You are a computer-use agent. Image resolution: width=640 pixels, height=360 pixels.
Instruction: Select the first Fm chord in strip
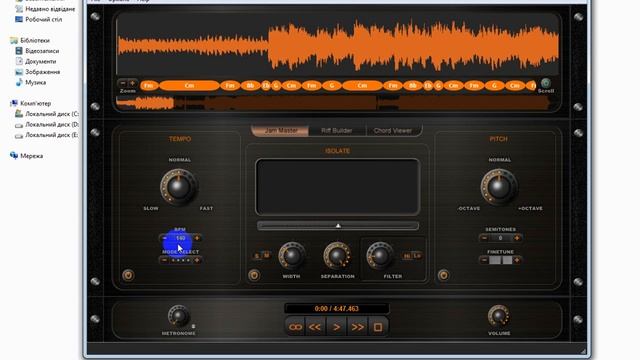click(x=149, y=86)
